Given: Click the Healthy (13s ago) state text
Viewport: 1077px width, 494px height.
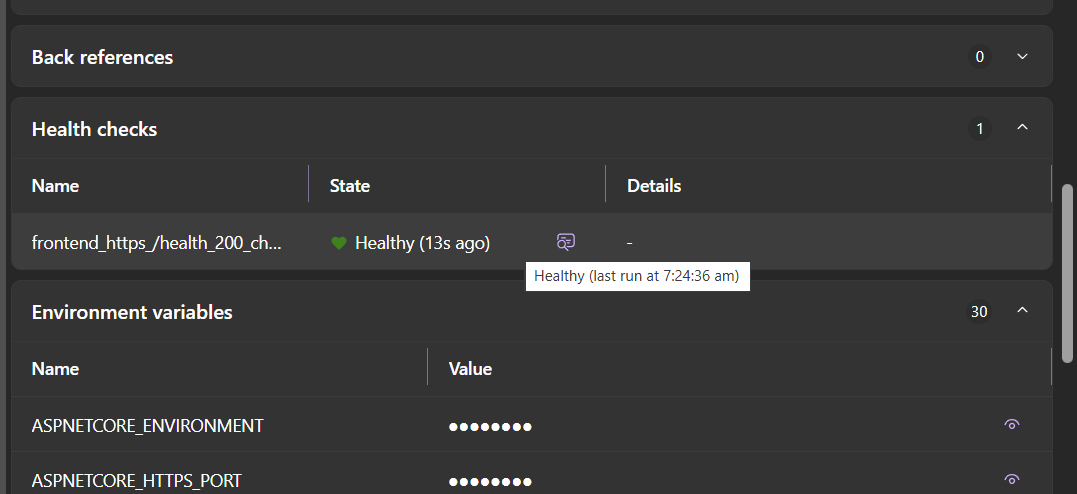Looking at the screenshot, I should 422,243.
